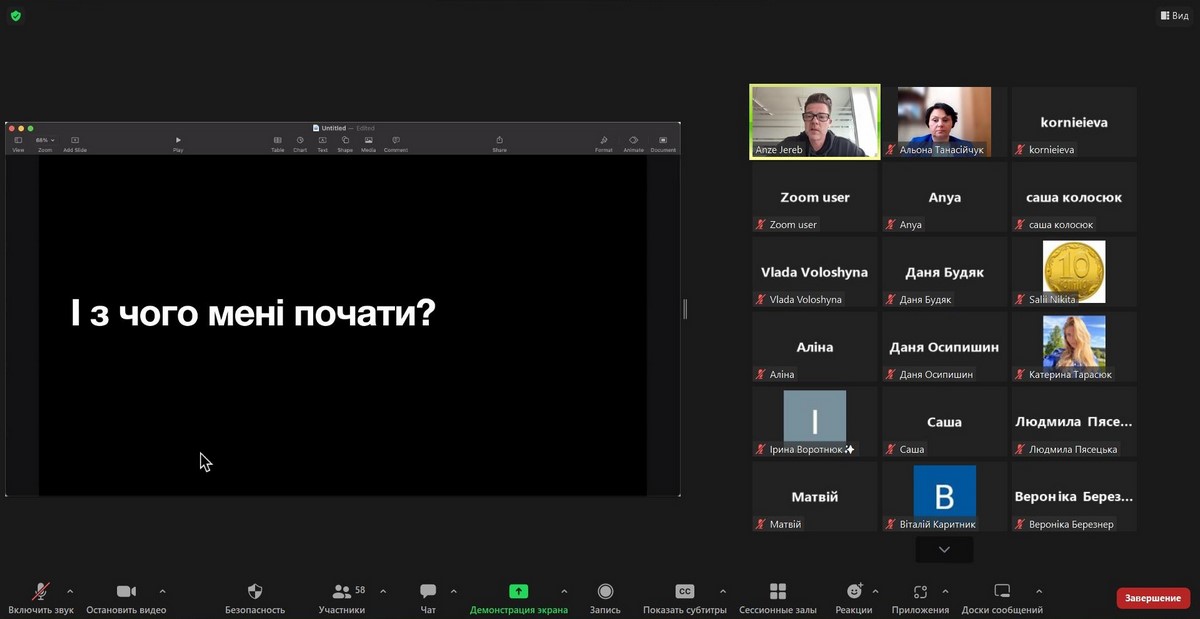Open the Security (Безопасность) shield icon
This screenshot has height=619, width=1200.
pos(255,592)
